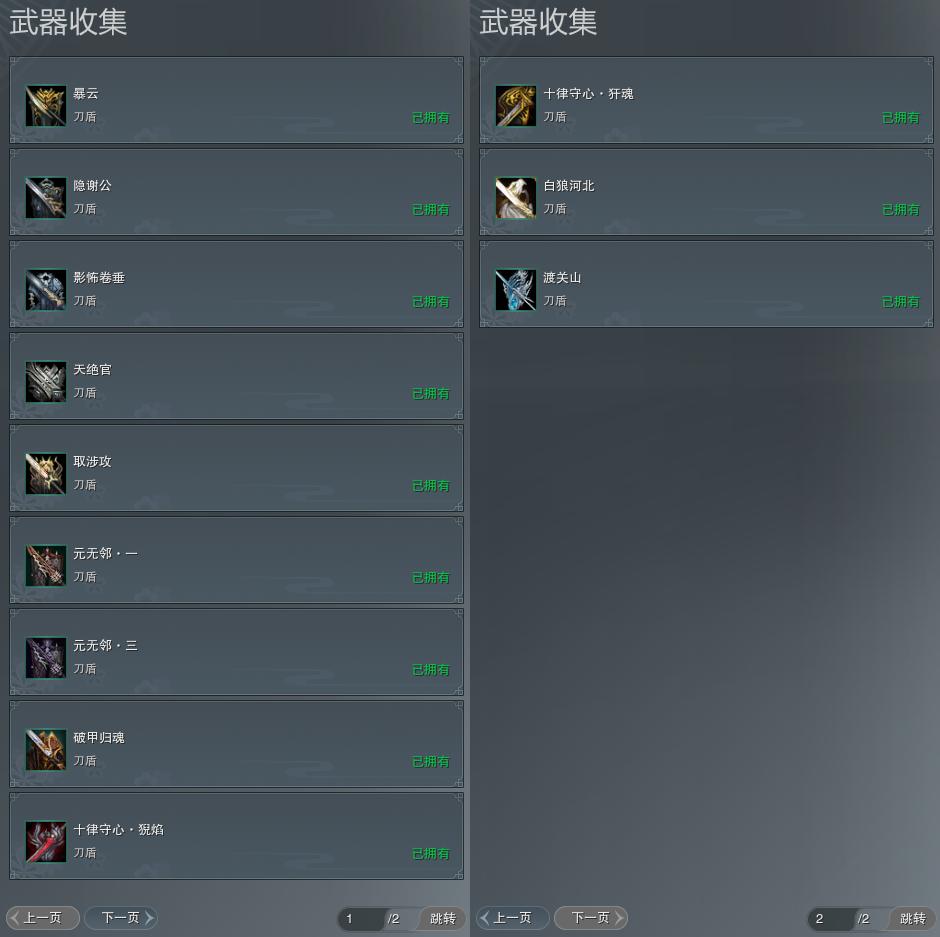Open the 白狼河北 weapon icon

(516, 197)
